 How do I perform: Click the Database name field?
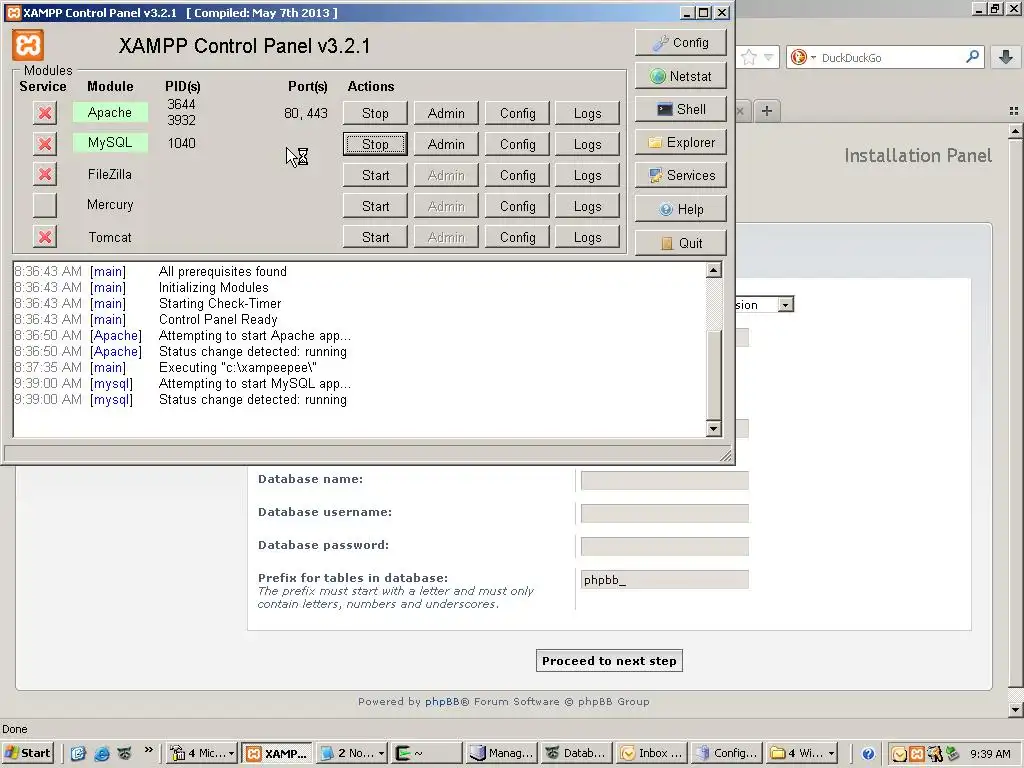click(665, 481)
